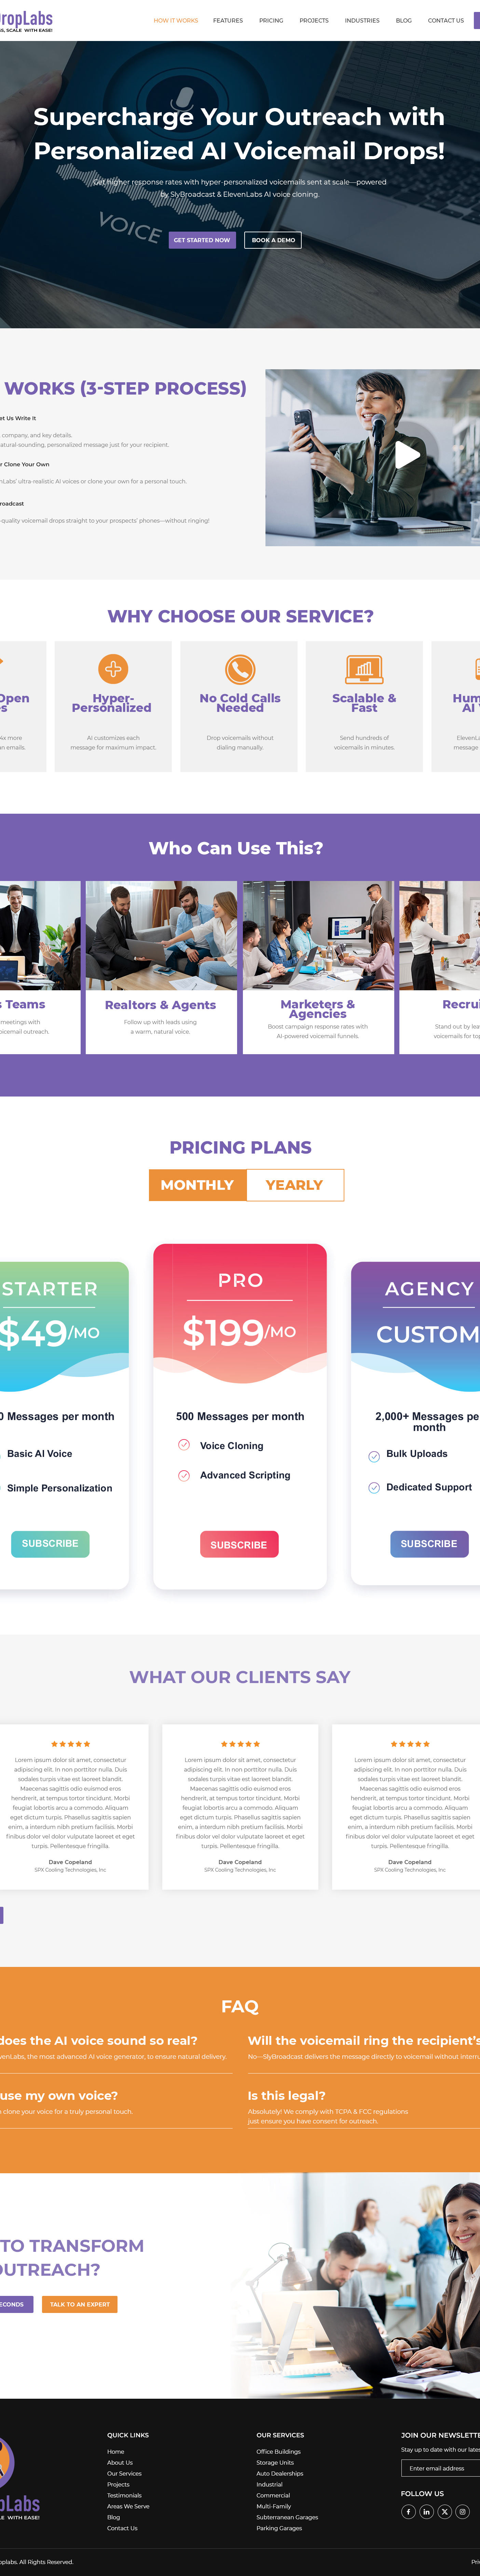Click the Voice Cloning checkmark icon
Image resolution: width=480 pixels, height=2576 pixels.
coord(184,1444)
